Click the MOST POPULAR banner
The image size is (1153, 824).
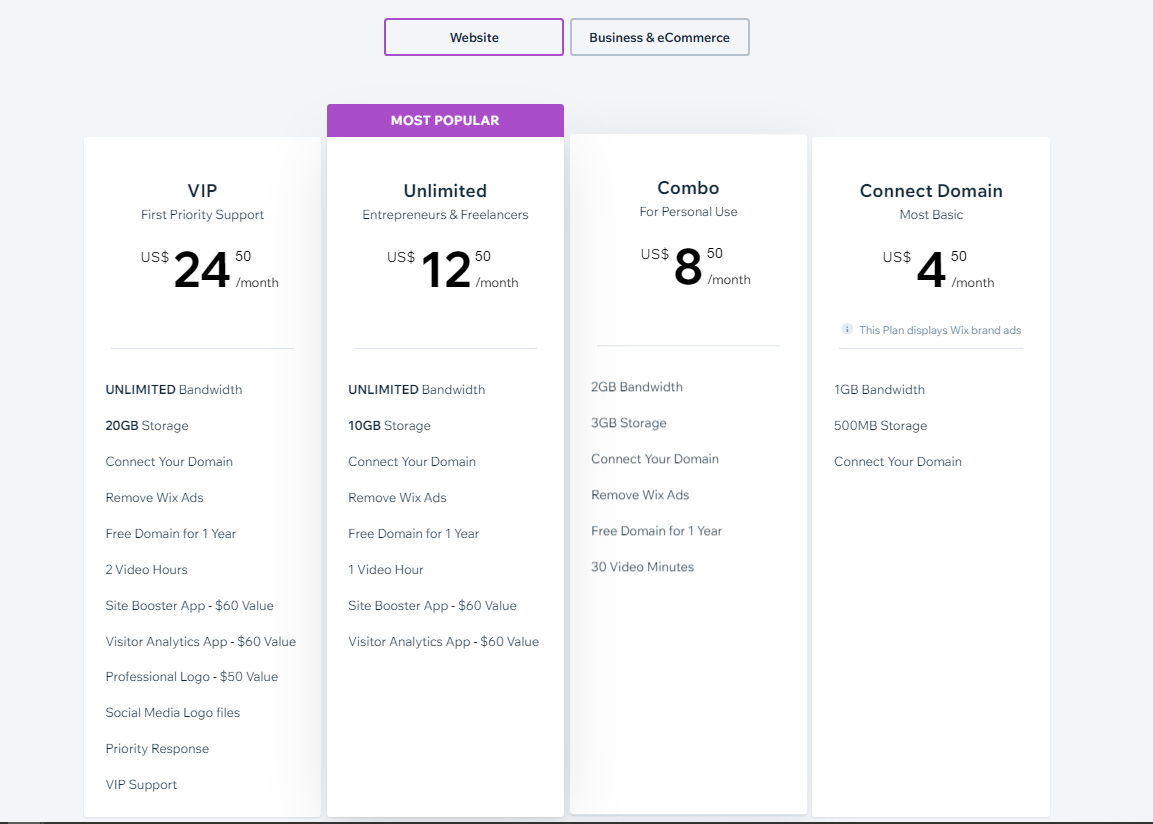[445, 121]
